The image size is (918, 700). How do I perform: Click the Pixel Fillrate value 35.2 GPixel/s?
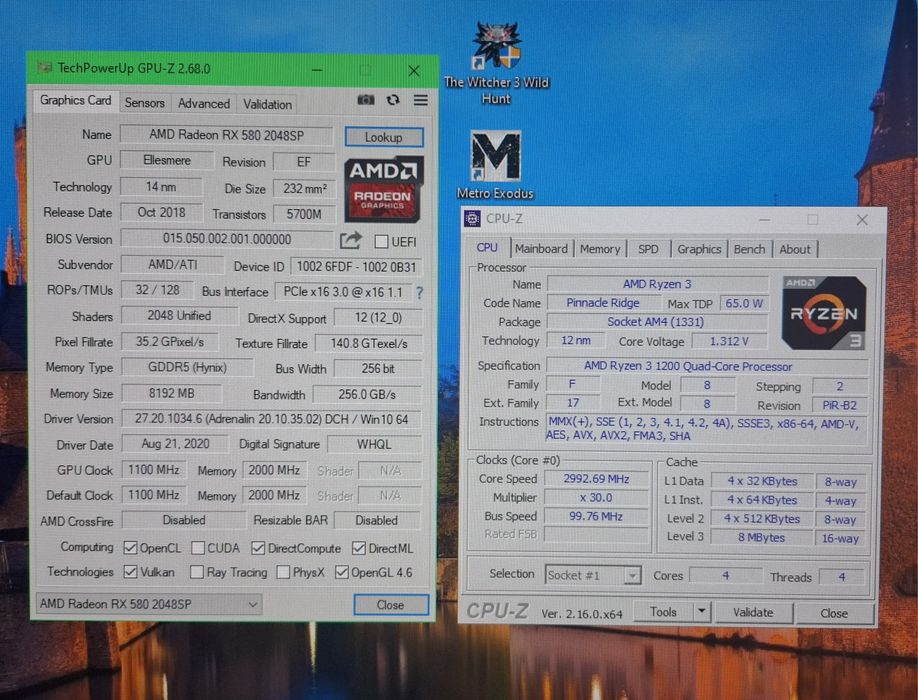[x=170, y=342]
